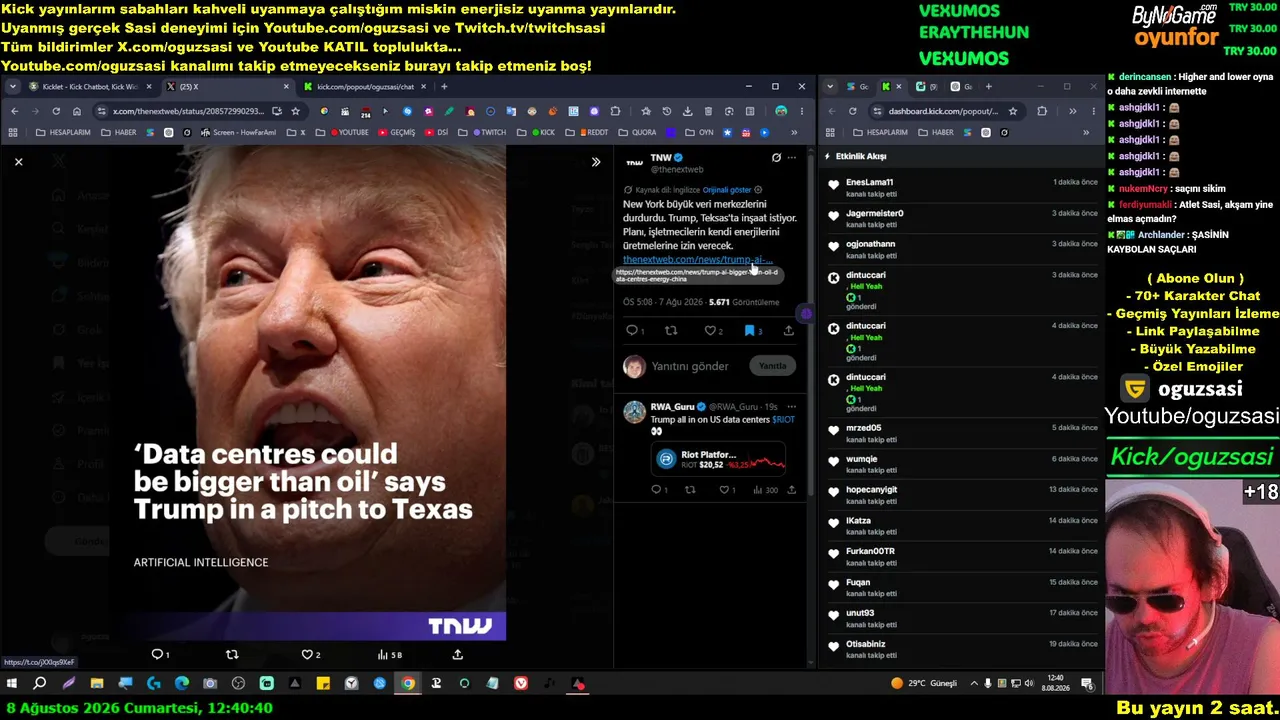
Task: Open the TNW tweet more options menu
Action: tap(792, 157)
